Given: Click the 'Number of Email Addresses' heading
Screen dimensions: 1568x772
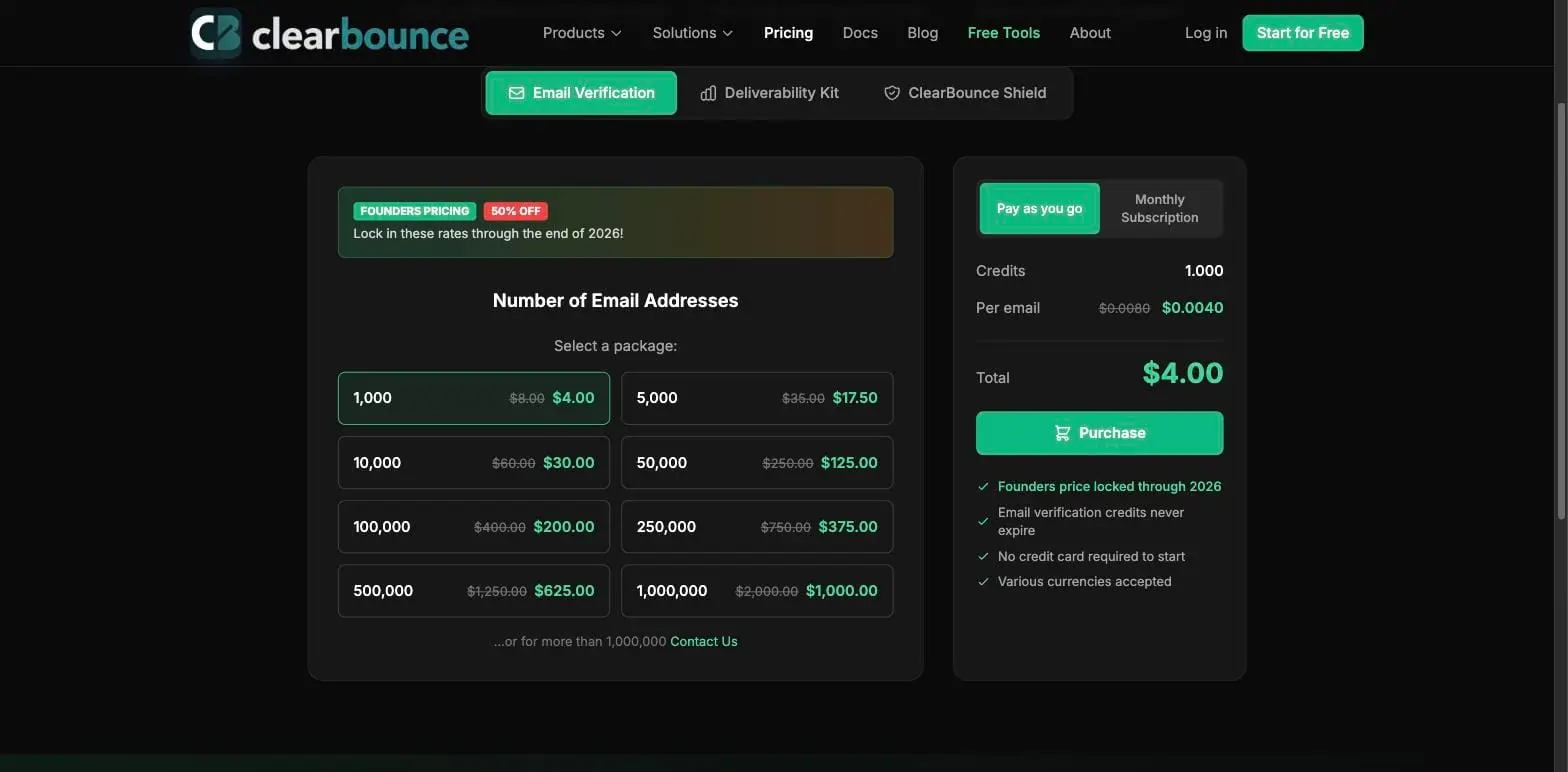Looking at the screenshot, I should tap(615, 300).
